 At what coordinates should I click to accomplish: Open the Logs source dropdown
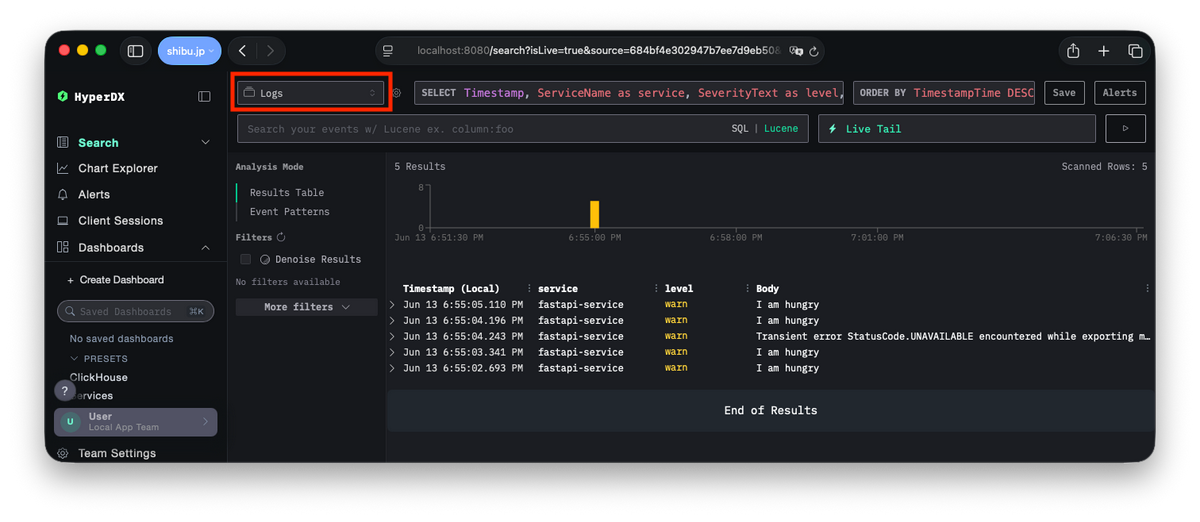click(x=310, y=93)
